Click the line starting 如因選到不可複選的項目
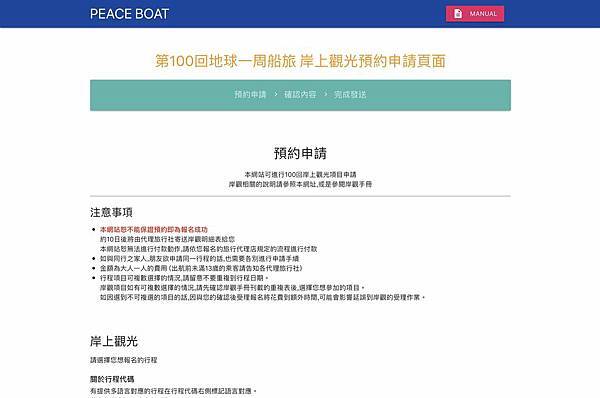Viewport: 600px width, 398px height. coord(262,297)
